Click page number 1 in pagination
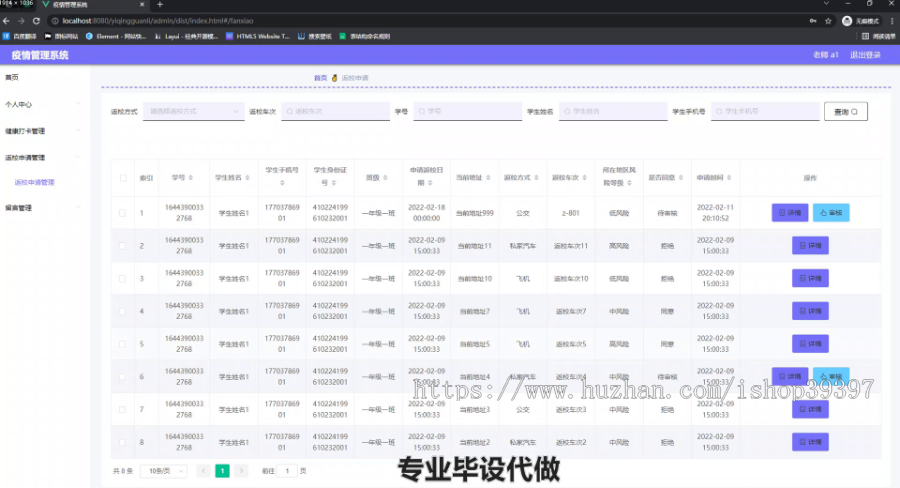 222,471
